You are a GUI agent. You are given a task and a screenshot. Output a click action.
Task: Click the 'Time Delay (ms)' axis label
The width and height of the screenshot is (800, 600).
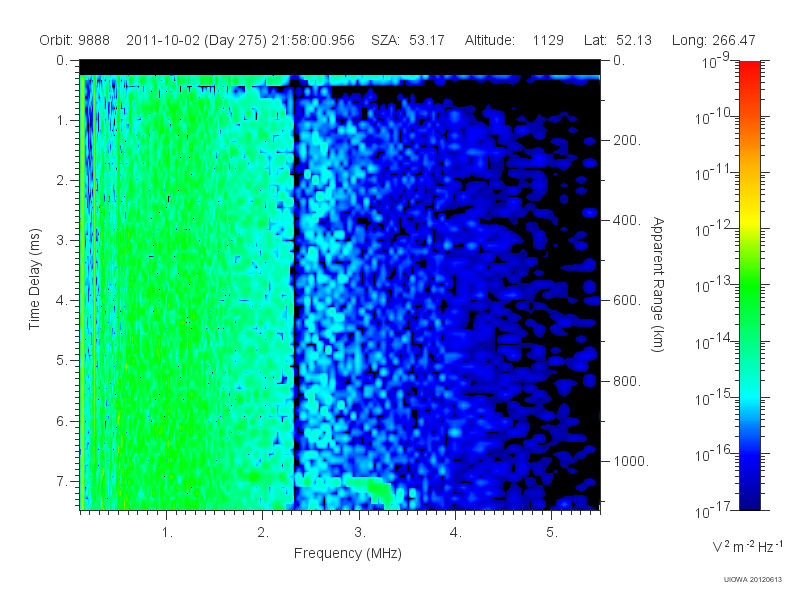[x=34, y=279]
